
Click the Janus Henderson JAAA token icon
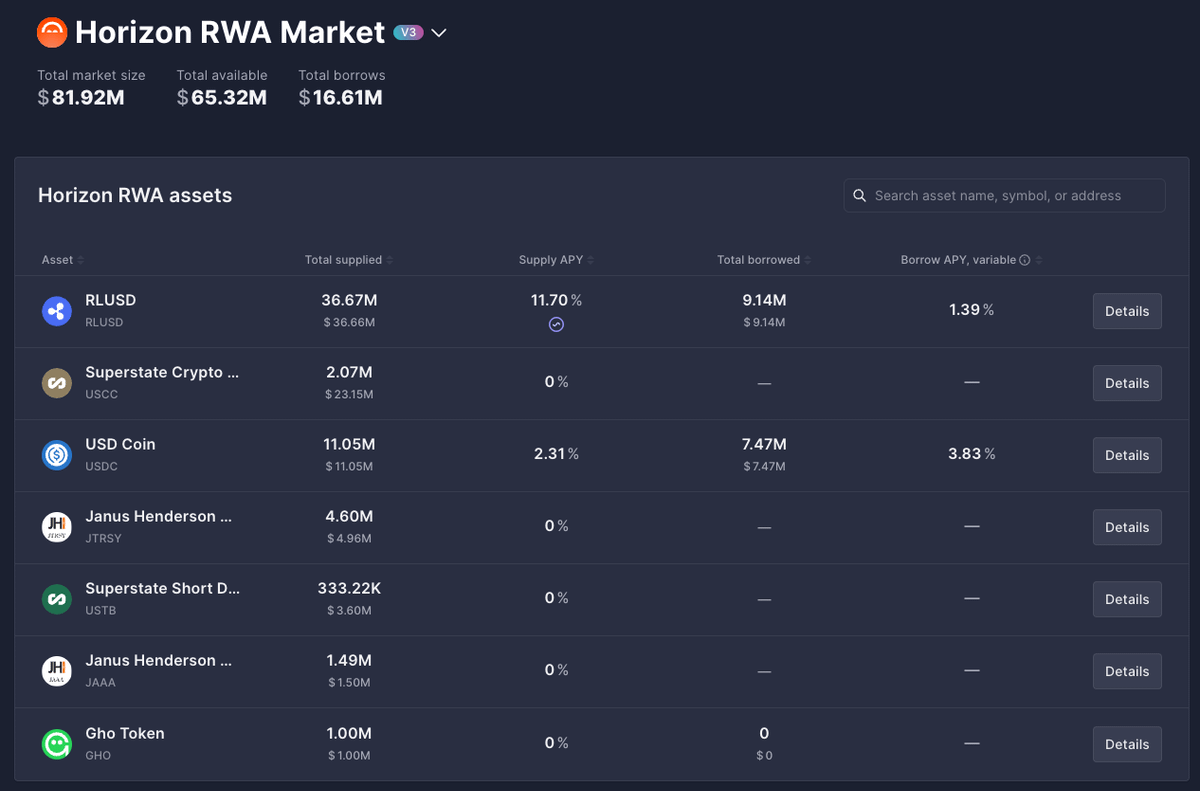57,671
